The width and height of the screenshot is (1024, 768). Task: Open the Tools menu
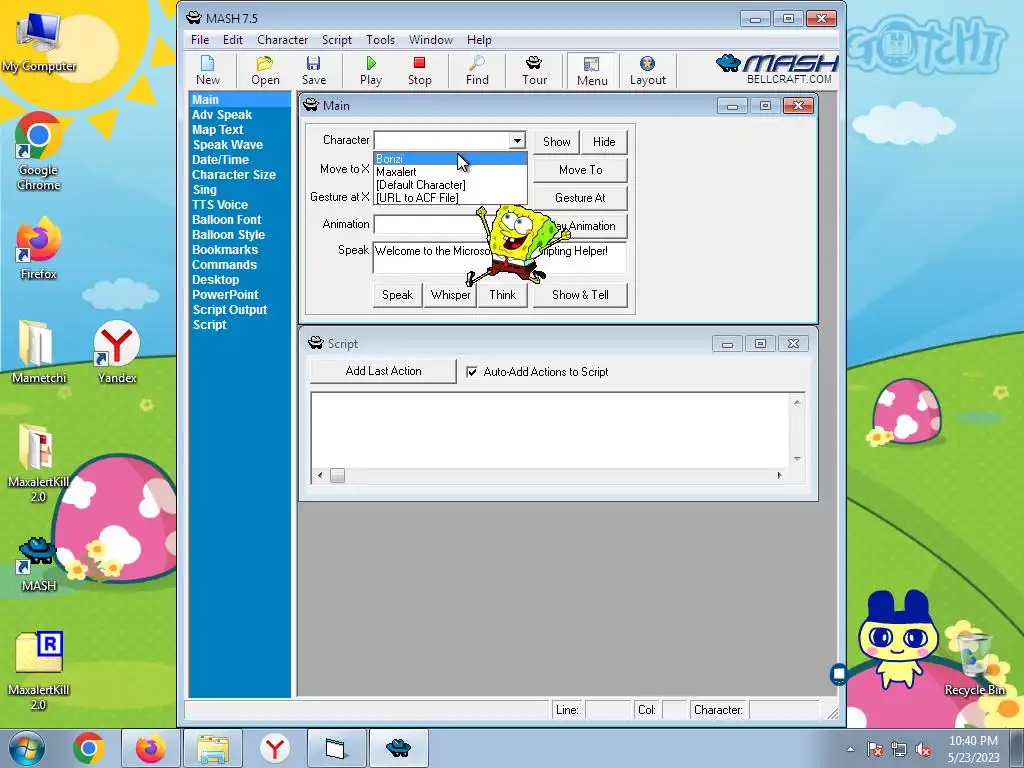(380, 40)
